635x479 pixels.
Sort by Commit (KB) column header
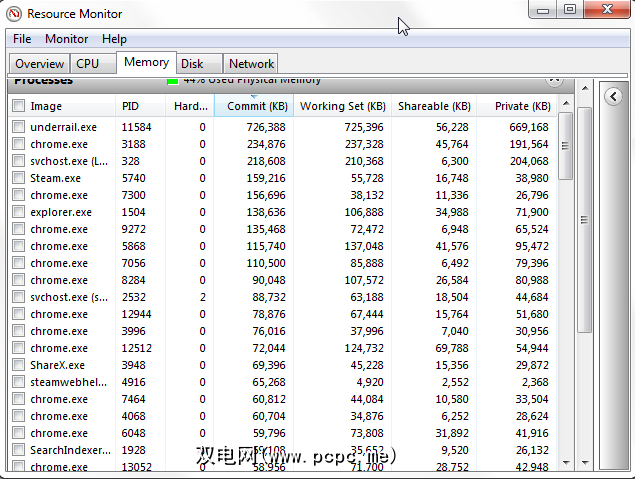[x=254, y=106]
